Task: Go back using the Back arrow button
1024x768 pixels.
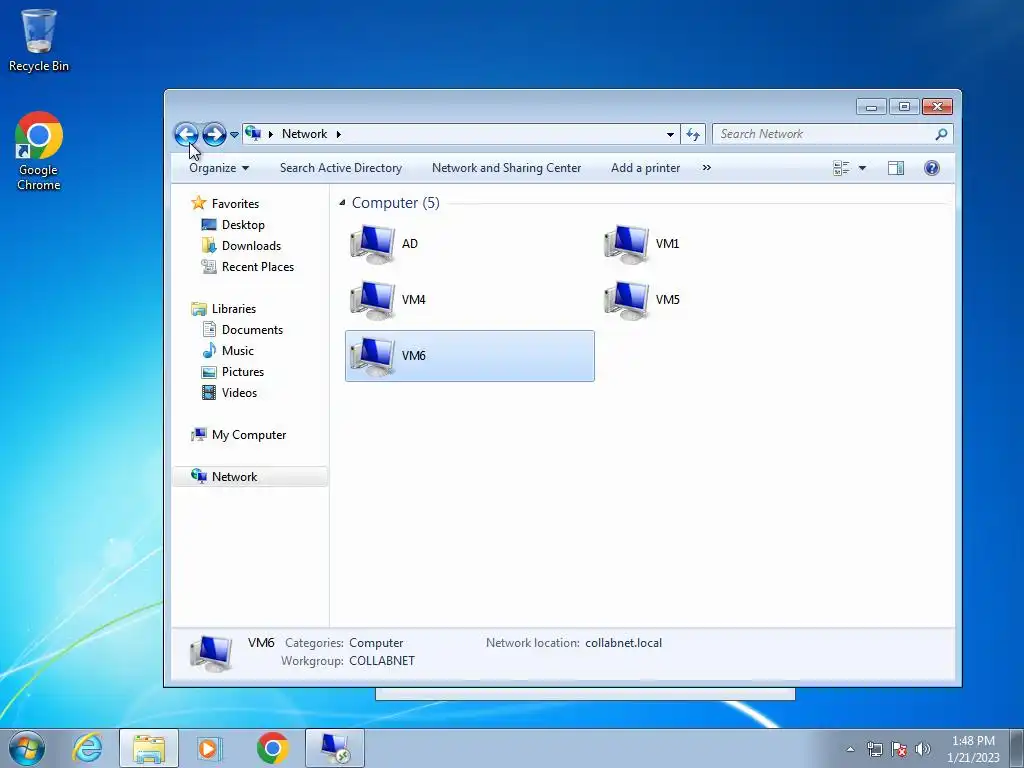Action: pos(187,135)
